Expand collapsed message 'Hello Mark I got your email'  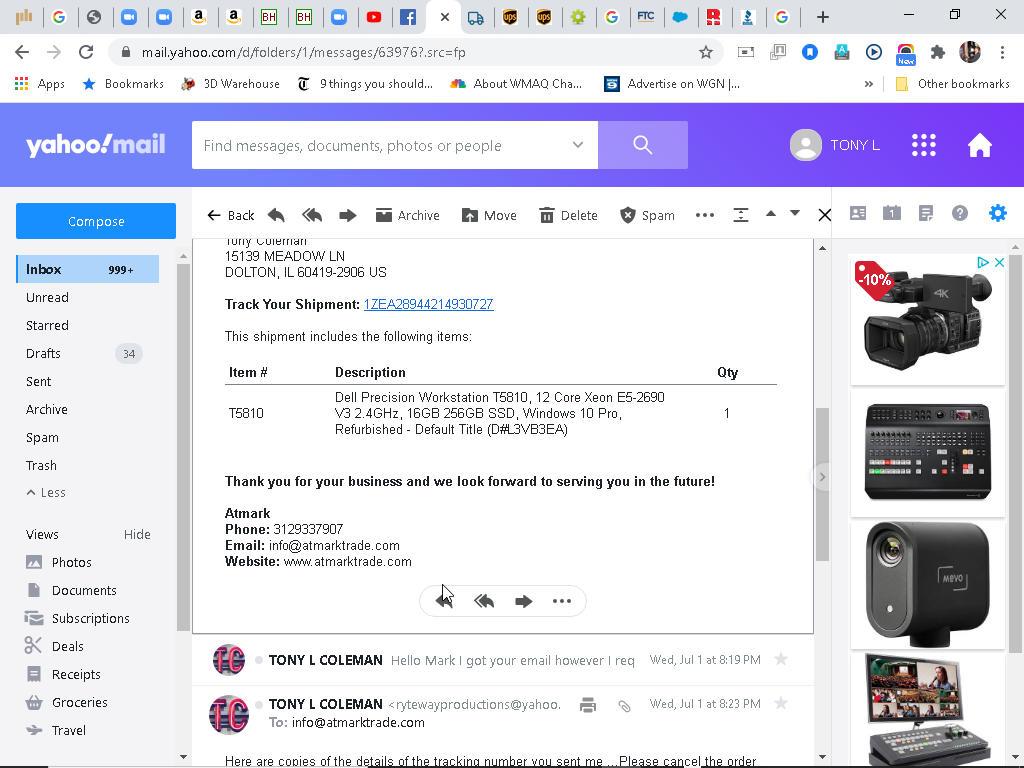tap(503, 660)
